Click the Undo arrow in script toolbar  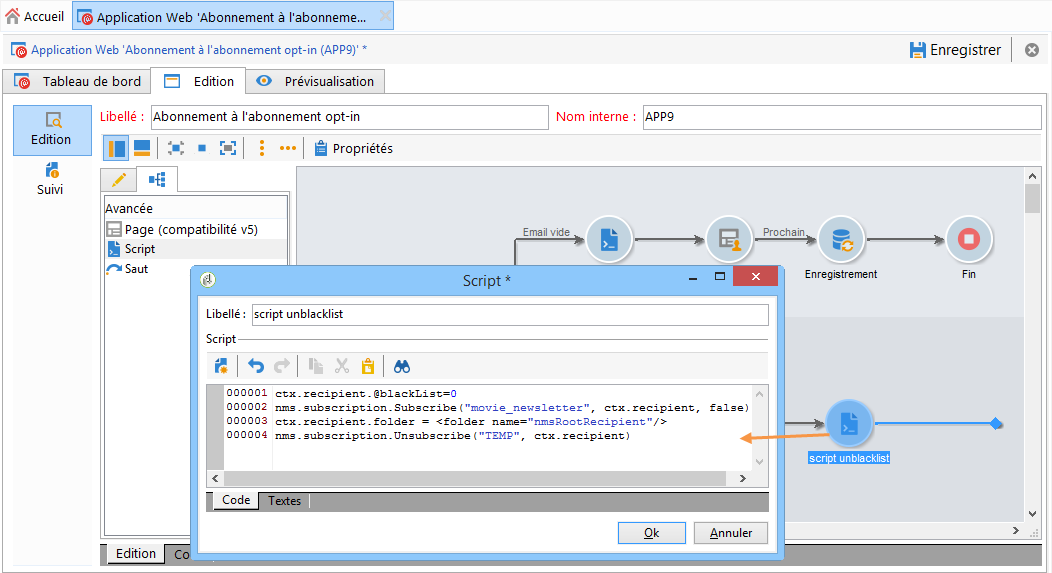click(x=256, y=366)
